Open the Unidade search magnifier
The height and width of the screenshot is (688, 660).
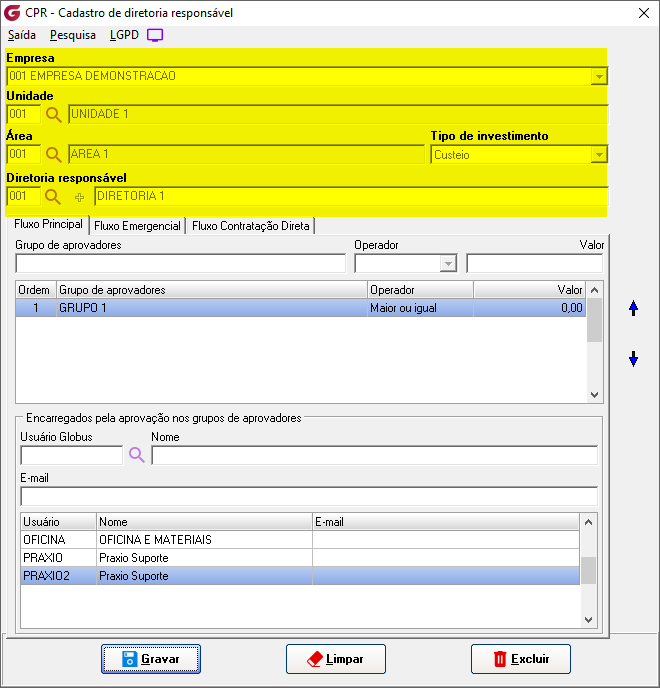tap(54, 115)
